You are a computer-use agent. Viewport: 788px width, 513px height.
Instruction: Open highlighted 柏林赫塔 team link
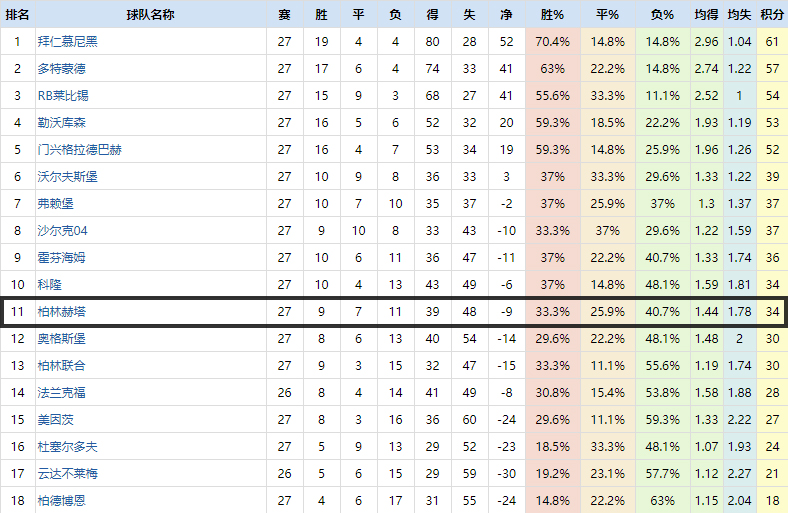[x=62, y=312]
